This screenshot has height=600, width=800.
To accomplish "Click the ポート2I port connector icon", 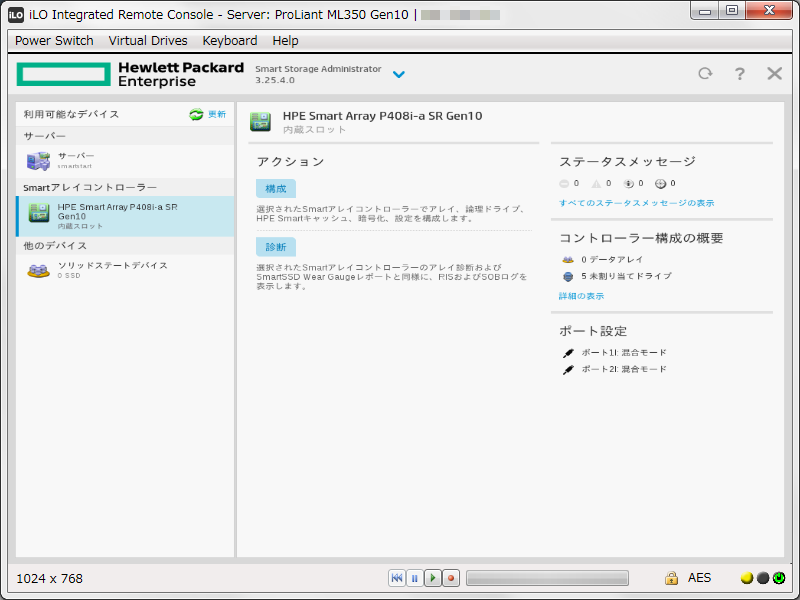I will point(568,369).
